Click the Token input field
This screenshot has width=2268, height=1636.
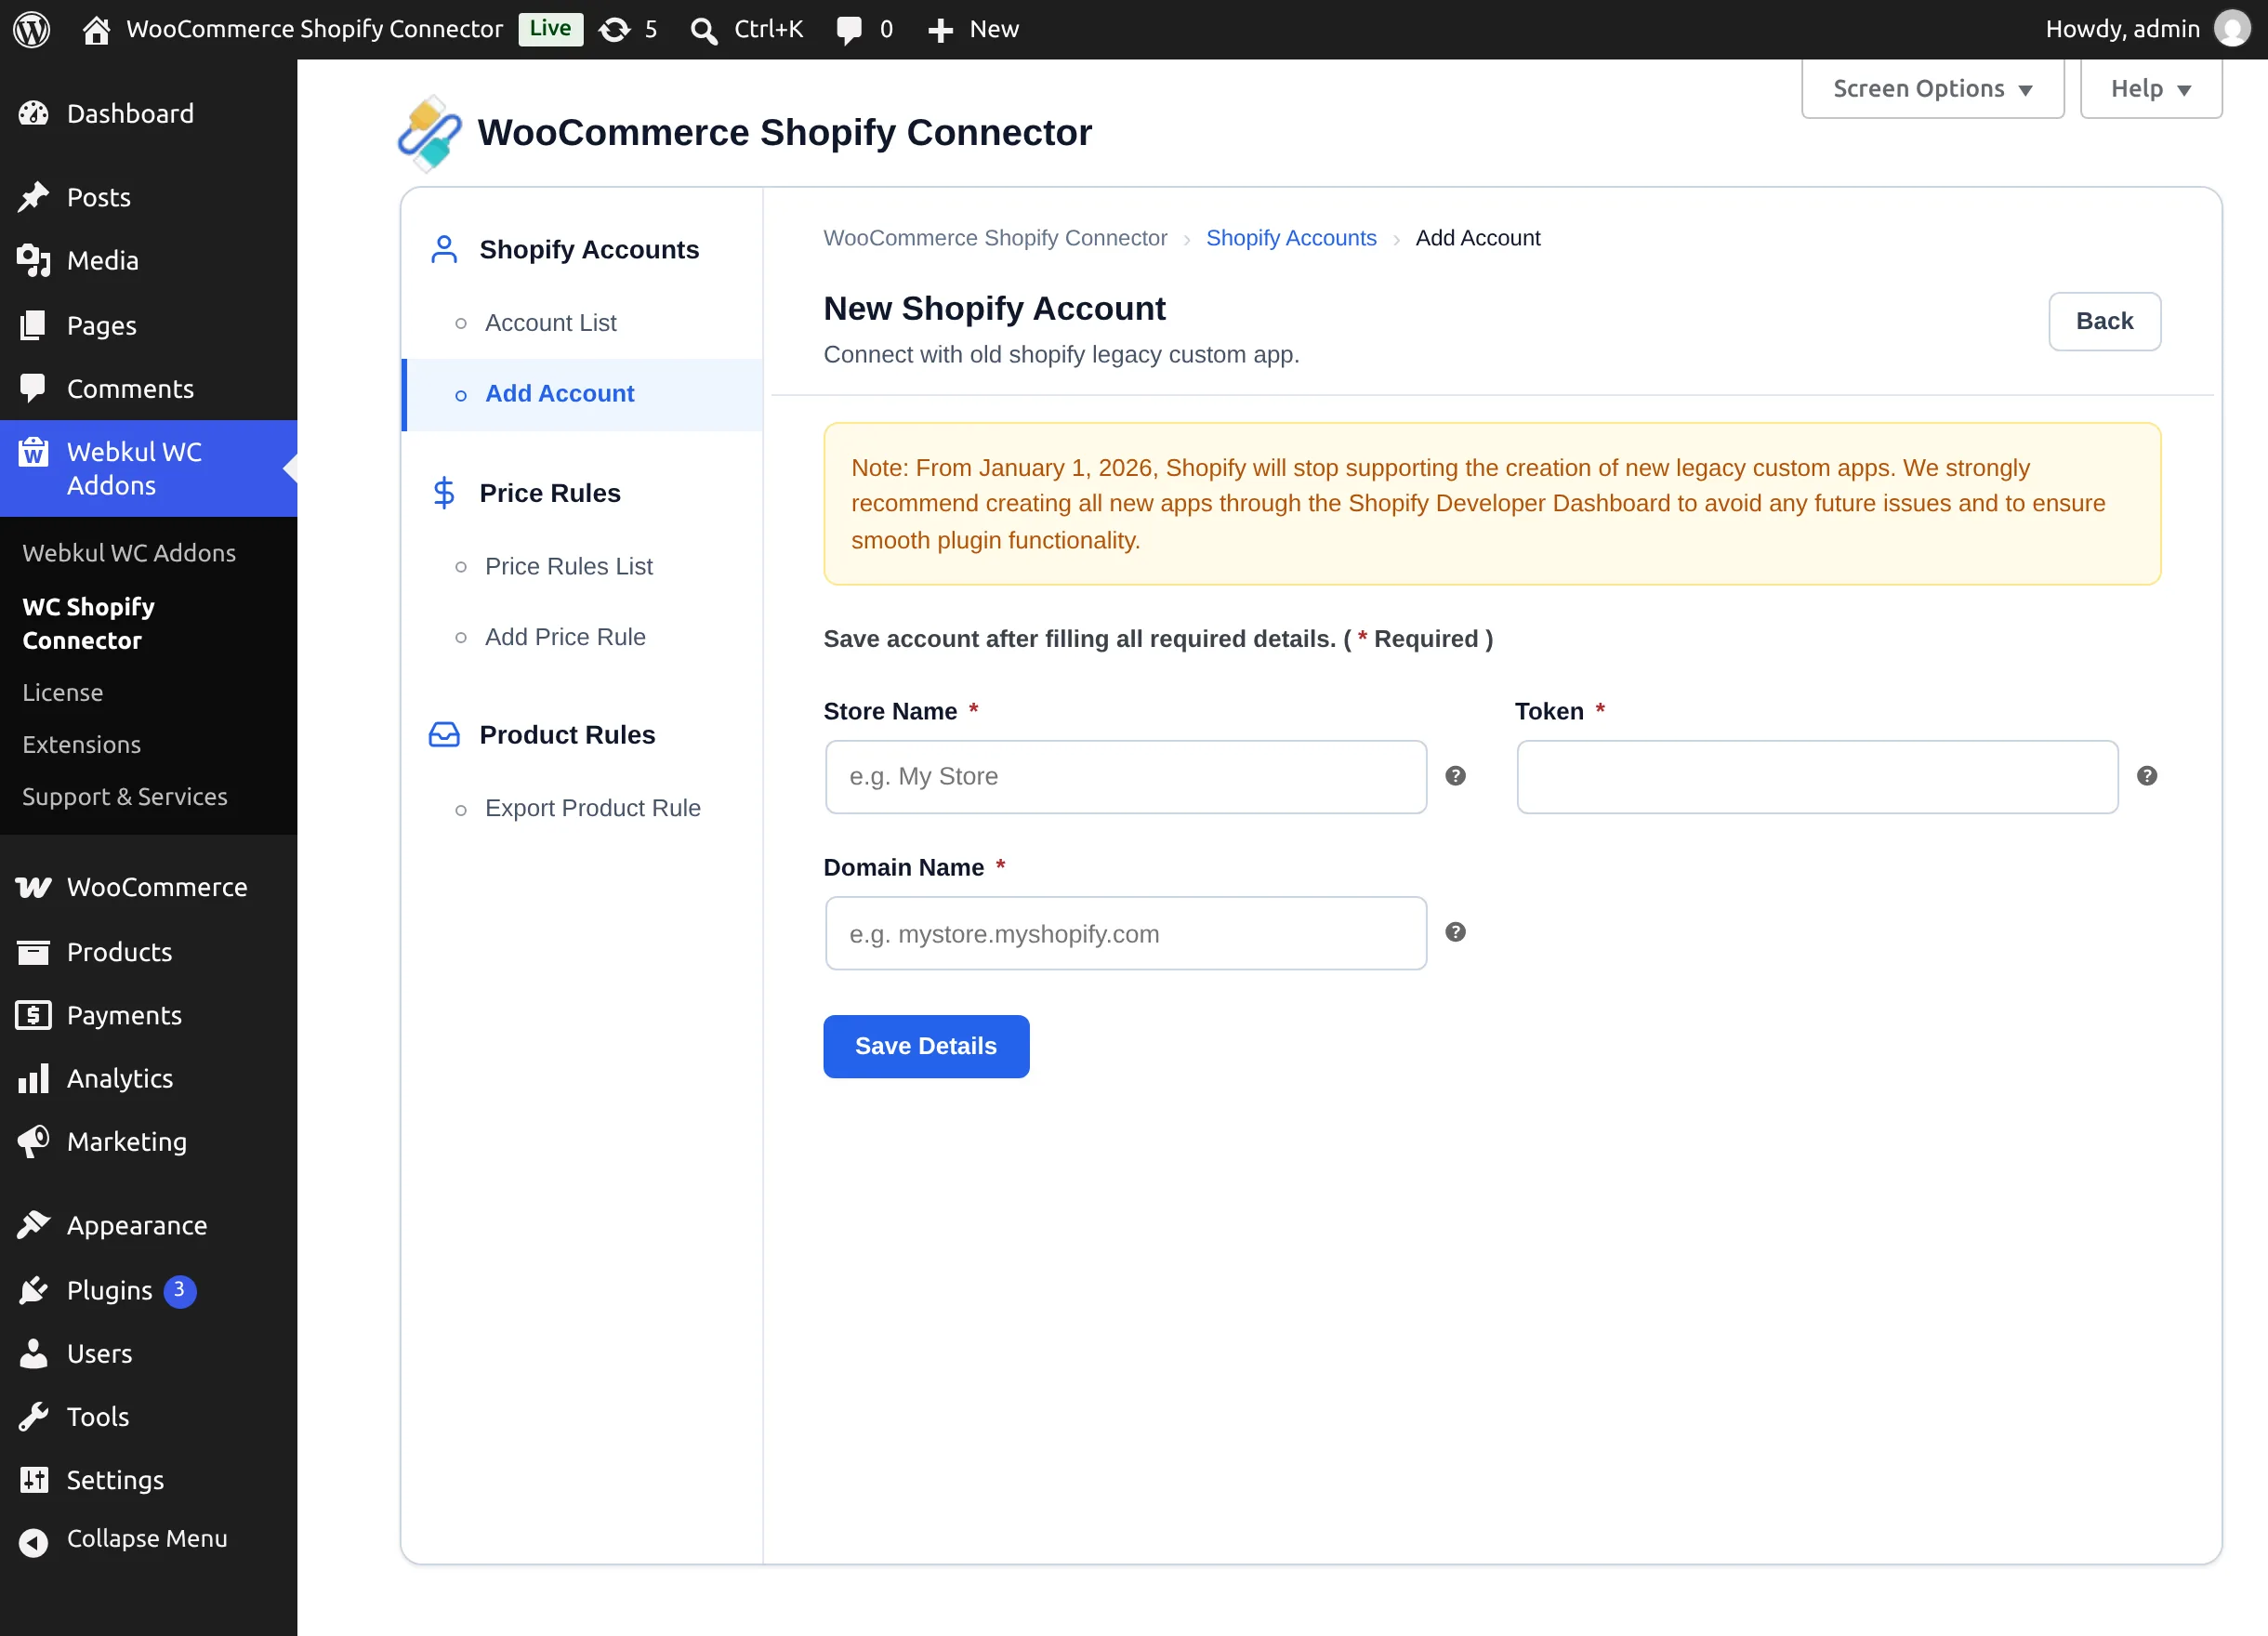pos(1817,777)
